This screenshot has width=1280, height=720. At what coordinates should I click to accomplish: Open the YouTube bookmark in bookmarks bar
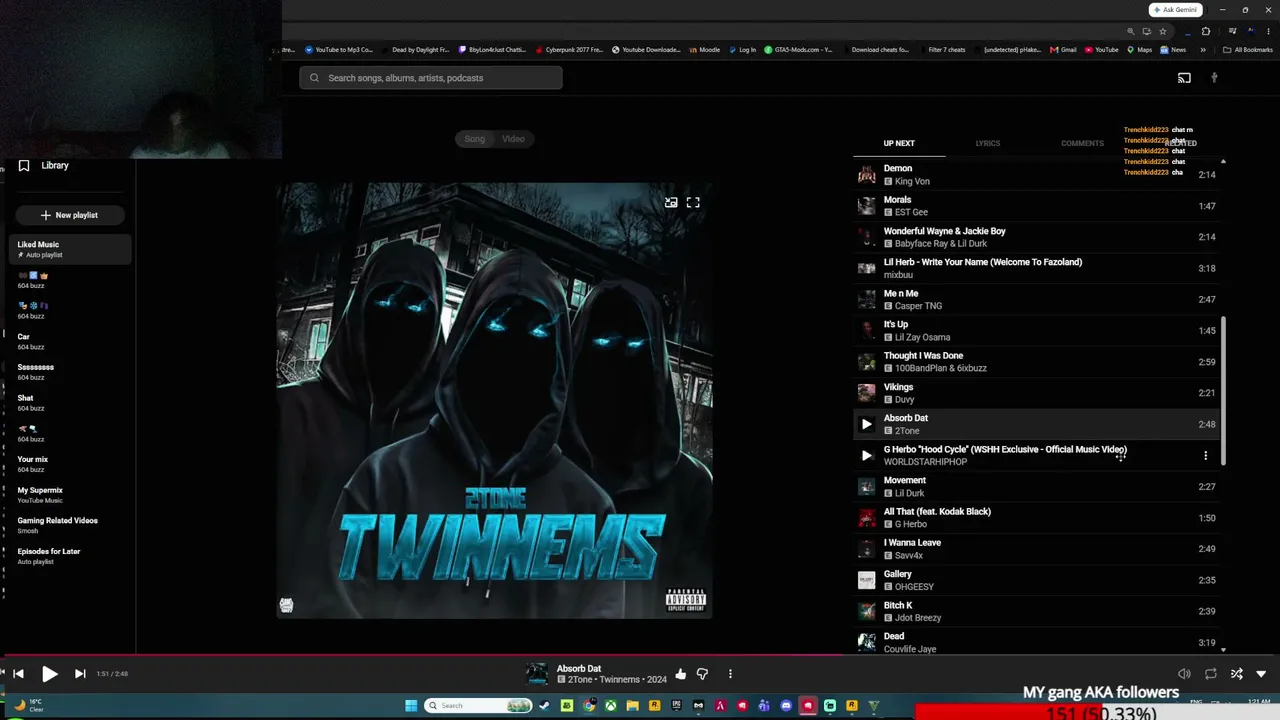[x=1102, y=49]
